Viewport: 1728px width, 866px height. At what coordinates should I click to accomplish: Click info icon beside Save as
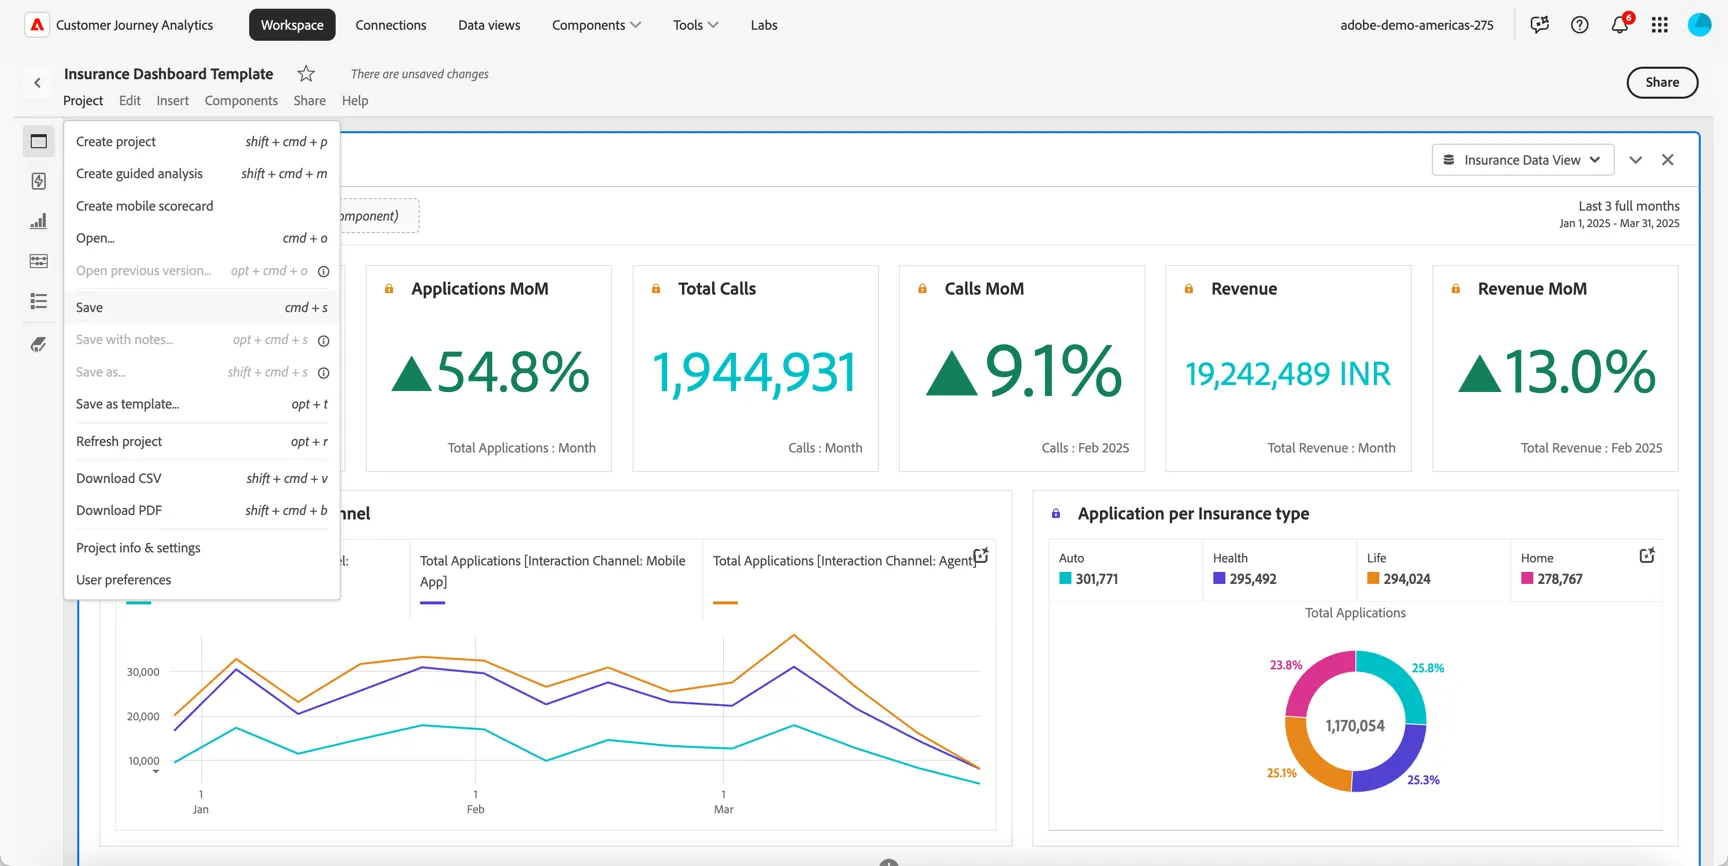click(x=323, y=372)
